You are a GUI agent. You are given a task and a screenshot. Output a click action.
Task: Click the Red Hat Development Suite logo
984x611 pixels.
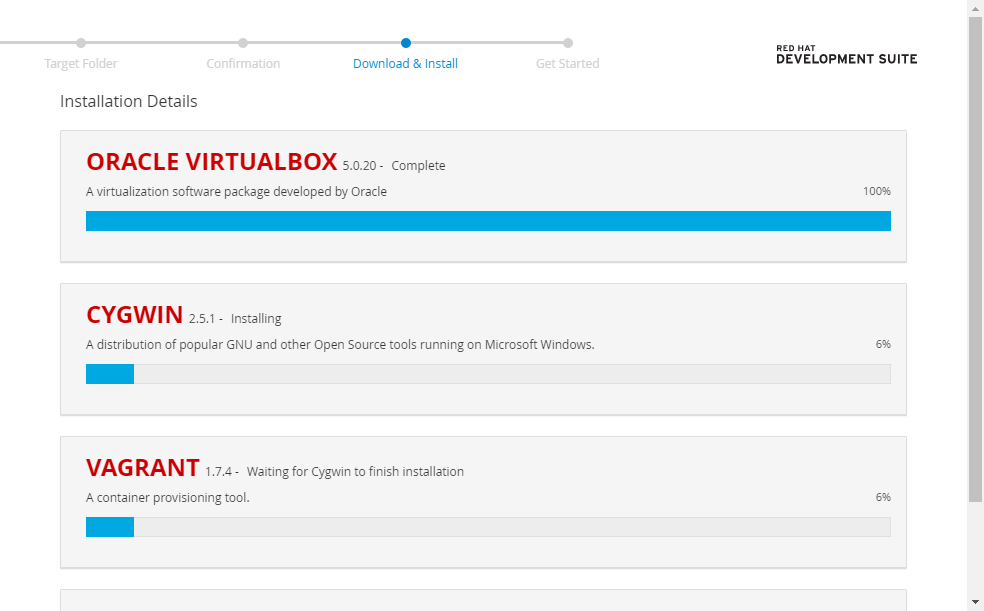[x=846, y=54]
